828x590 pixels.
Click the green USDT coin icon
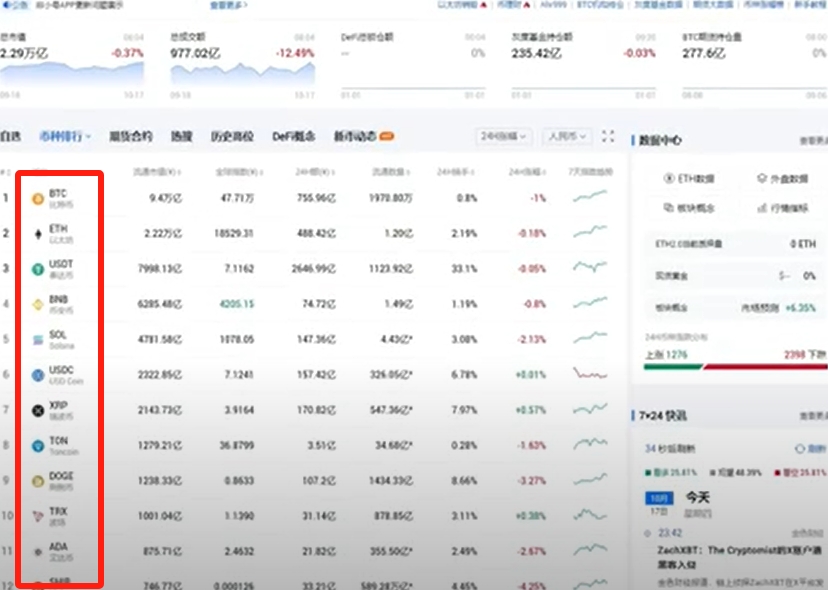37,269
